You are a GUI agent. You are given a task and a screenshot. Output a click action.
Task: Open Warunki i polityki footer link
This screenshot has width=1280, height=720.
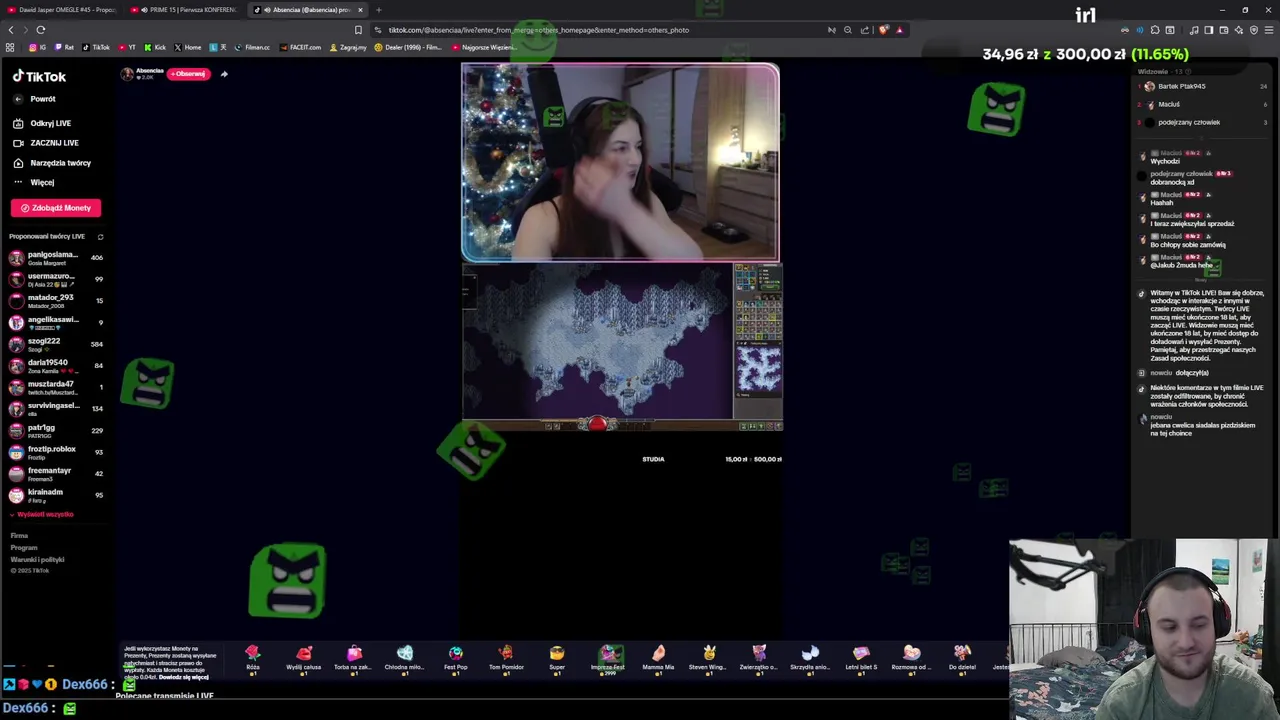pyautogui.click(x=37, y=560)
